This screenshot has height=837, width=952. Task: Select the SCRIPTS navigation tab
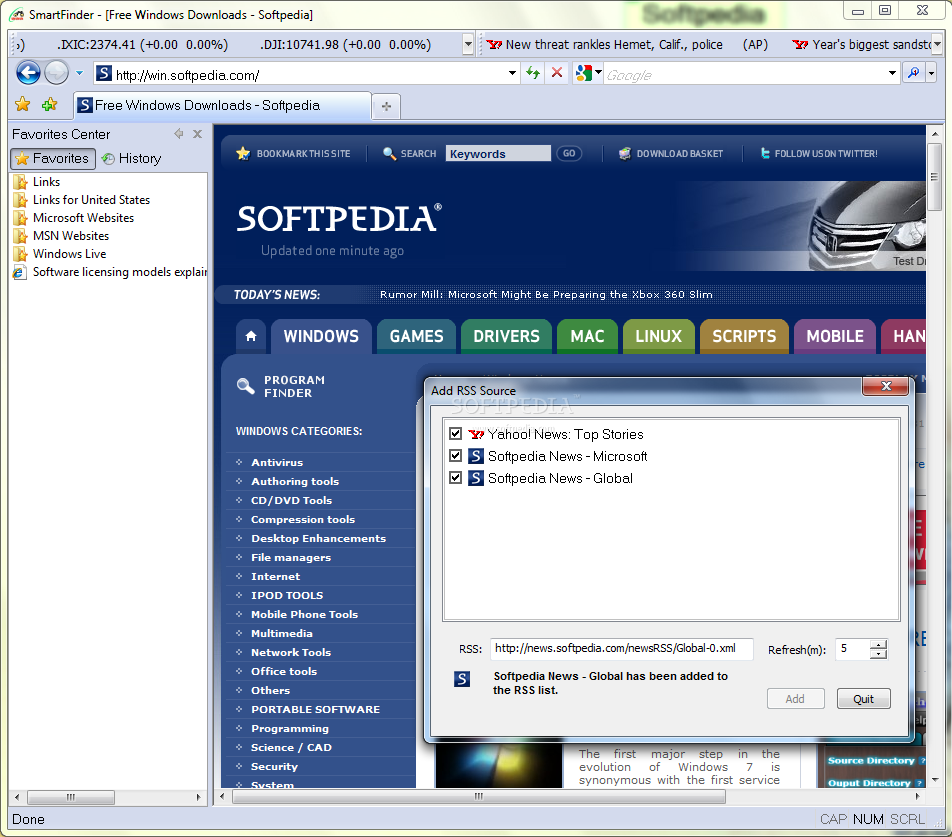744,336
